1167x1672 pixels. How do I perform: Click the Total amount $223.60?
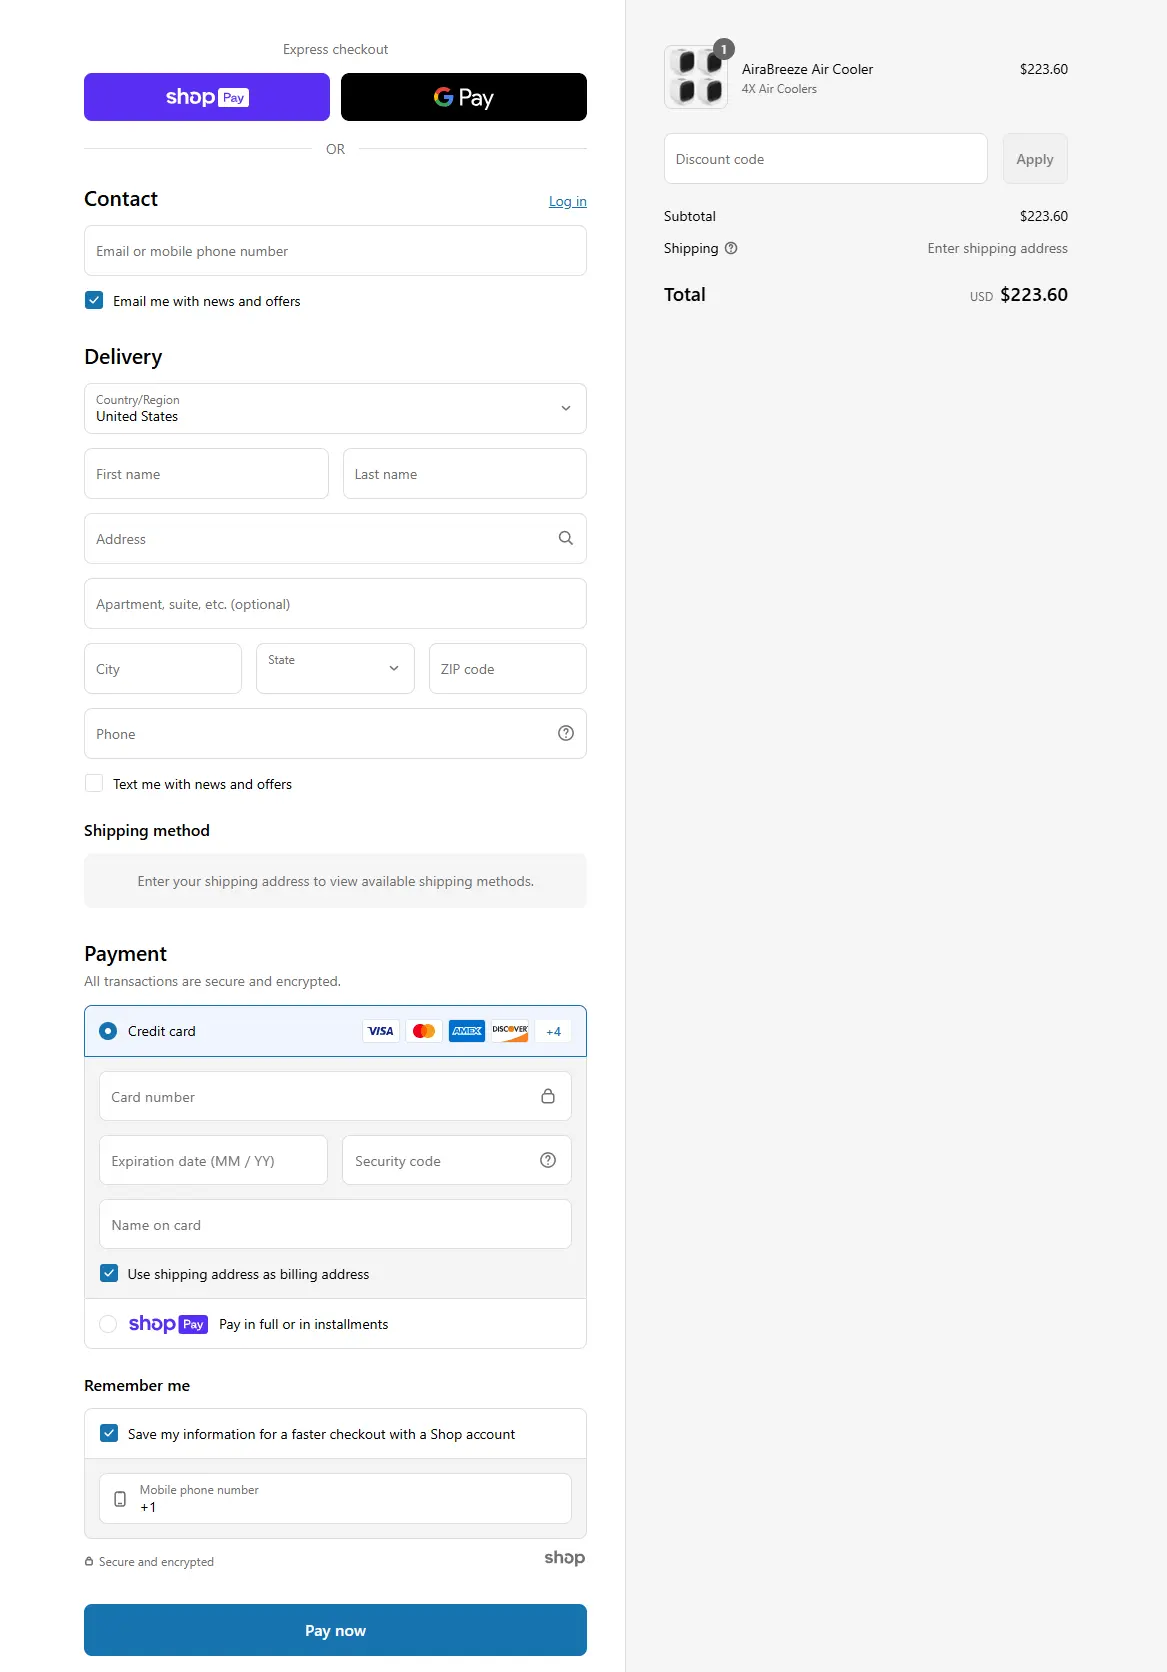point(1034,295)
